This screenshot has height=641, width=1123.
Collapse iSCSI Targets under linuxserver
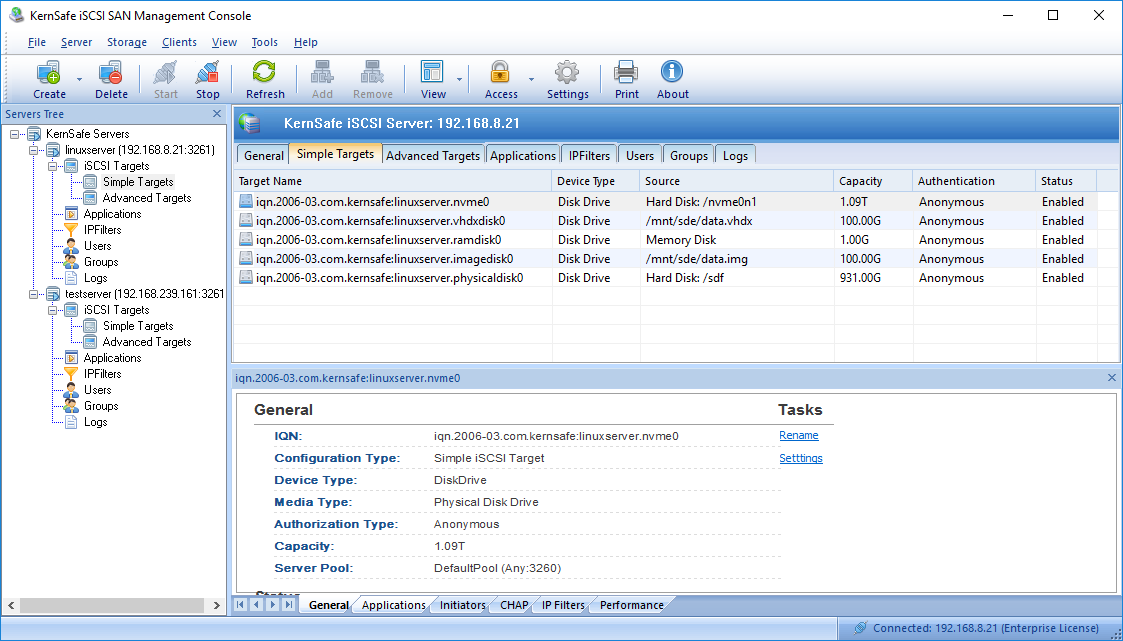[x=52, y=166]
